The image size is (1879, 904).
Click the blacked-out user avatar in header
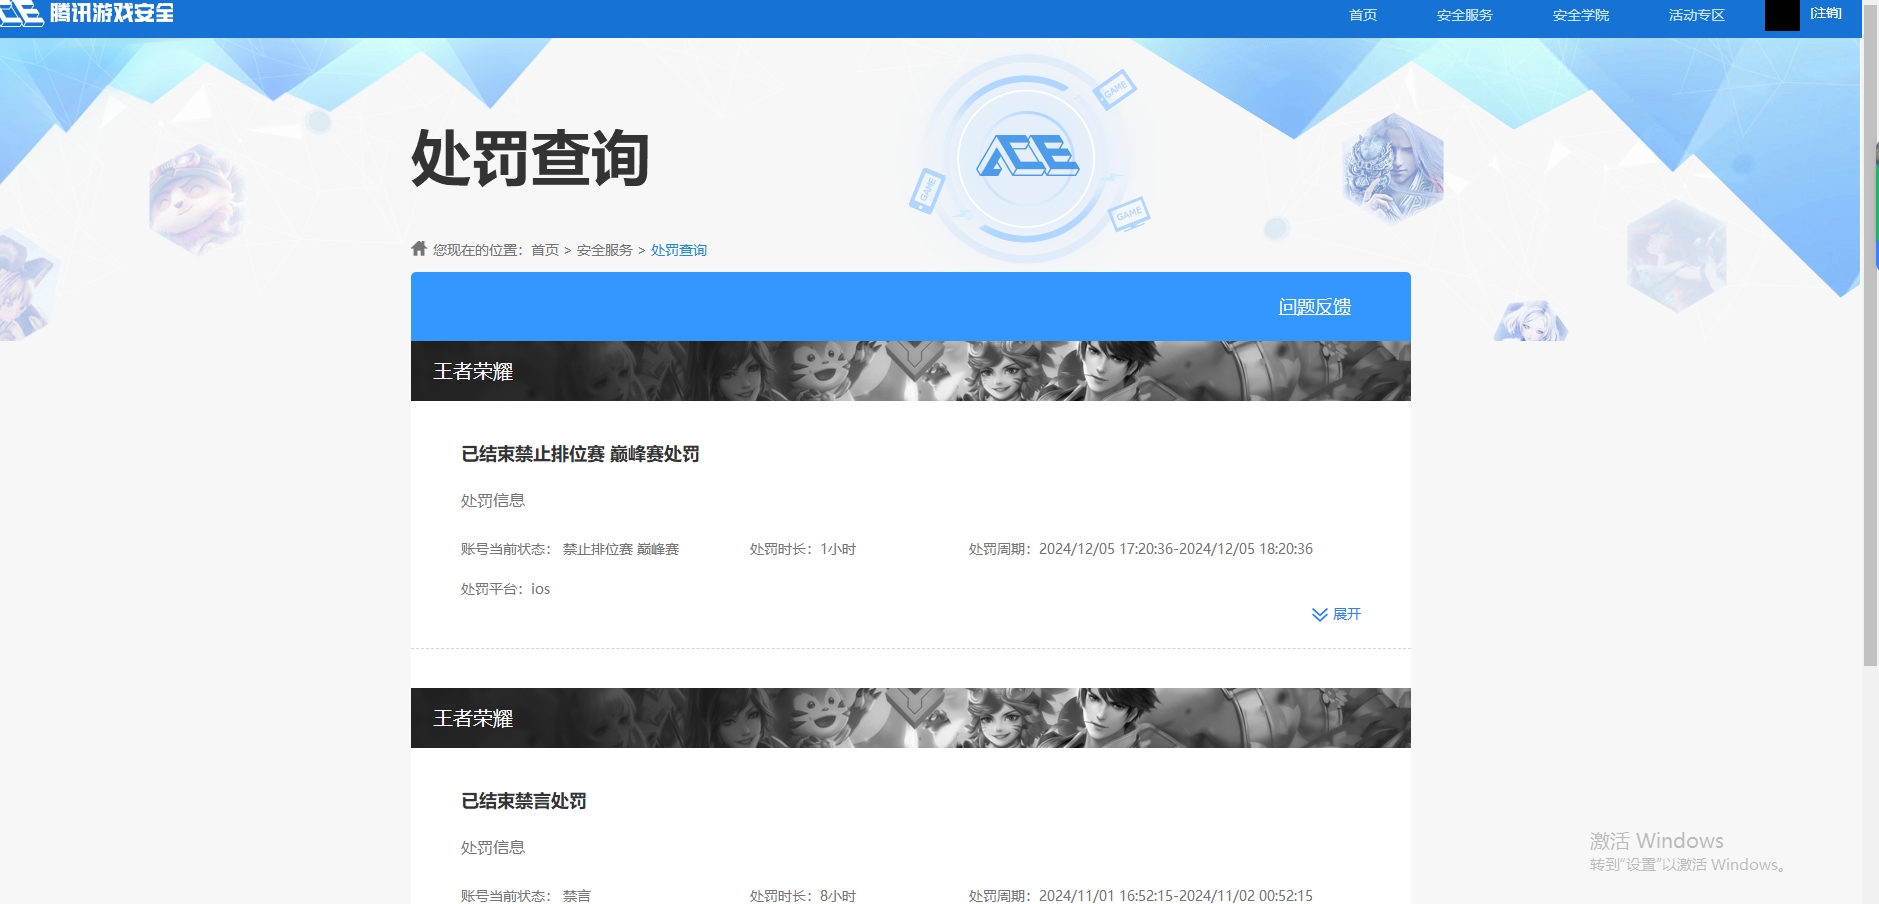pyautogui.click(x=1782, y=15)
